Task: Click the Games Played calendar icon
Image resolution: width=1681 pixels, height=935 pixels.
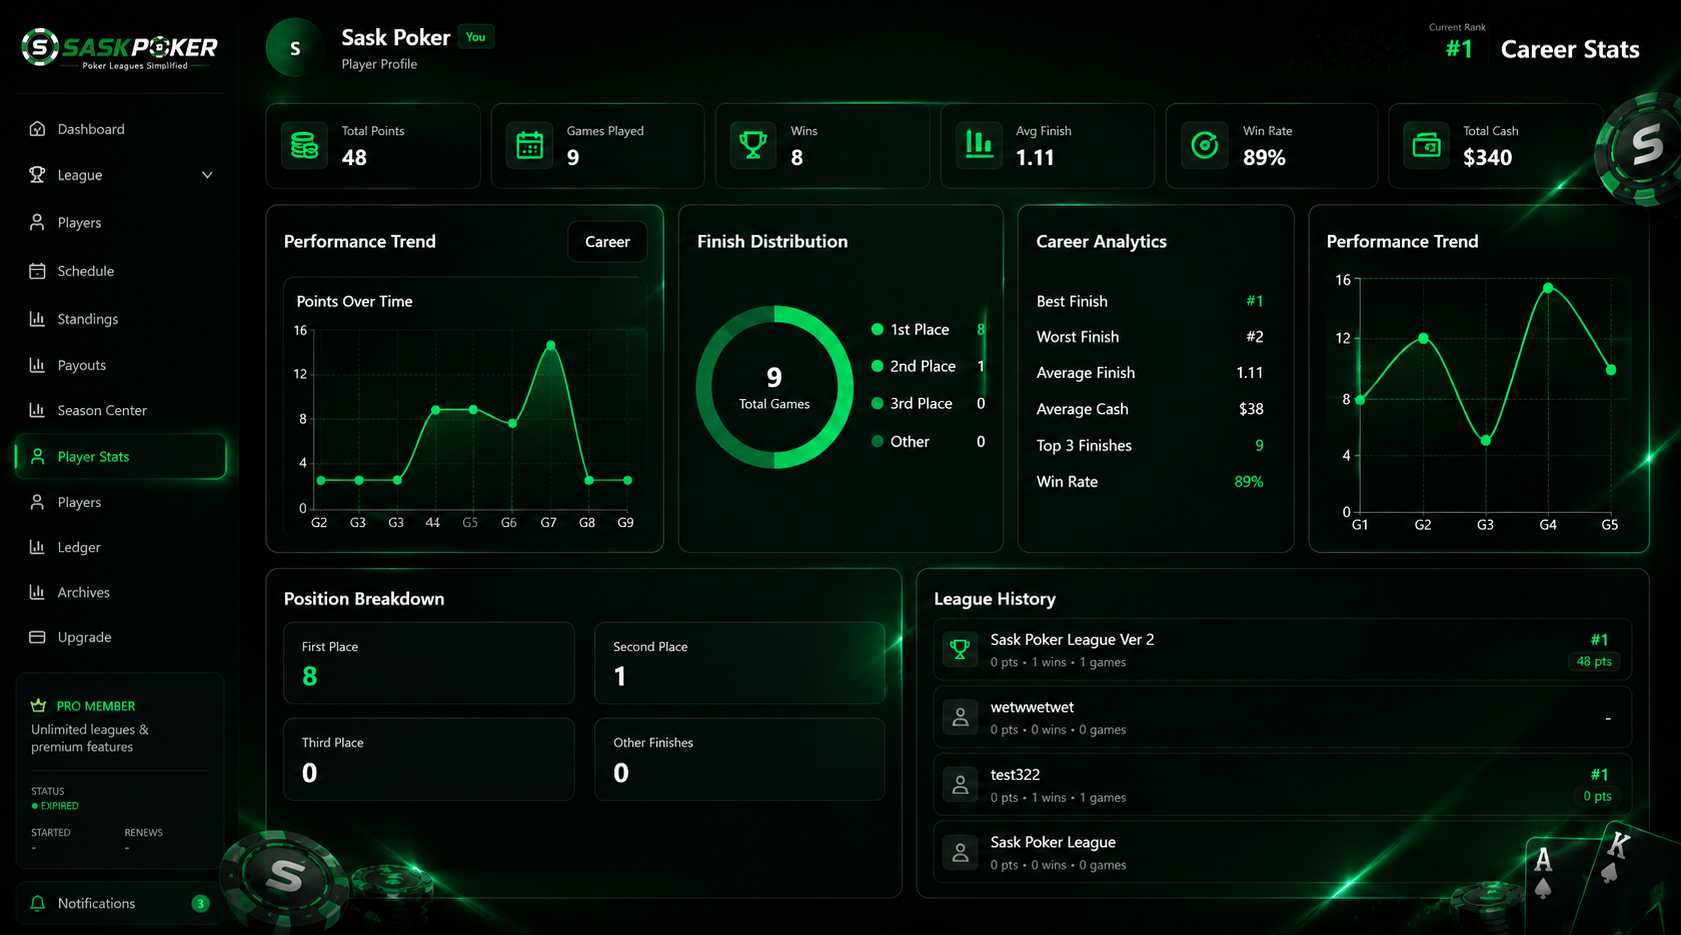Action: pyautogui.click(x=529, y=145)
